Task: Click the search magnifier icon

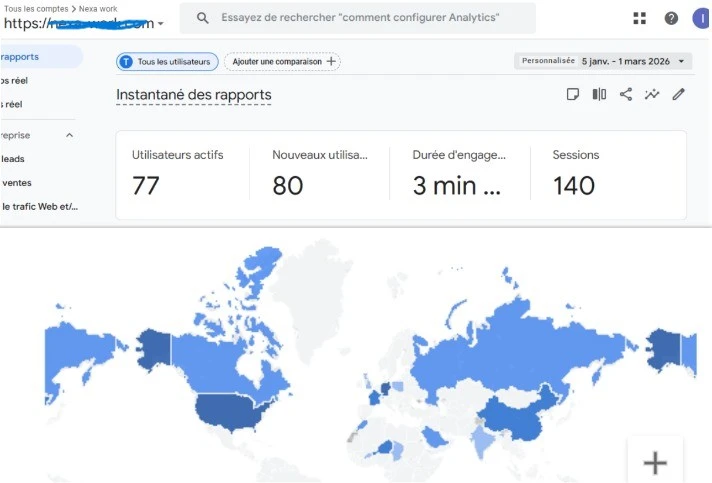Action: 203,18
